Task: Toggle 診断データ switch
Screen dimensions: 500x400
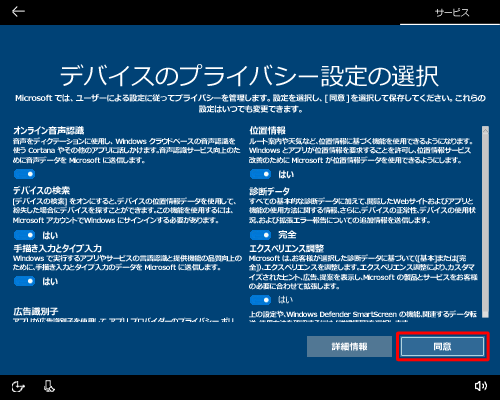Action: [x=260, y=235]
